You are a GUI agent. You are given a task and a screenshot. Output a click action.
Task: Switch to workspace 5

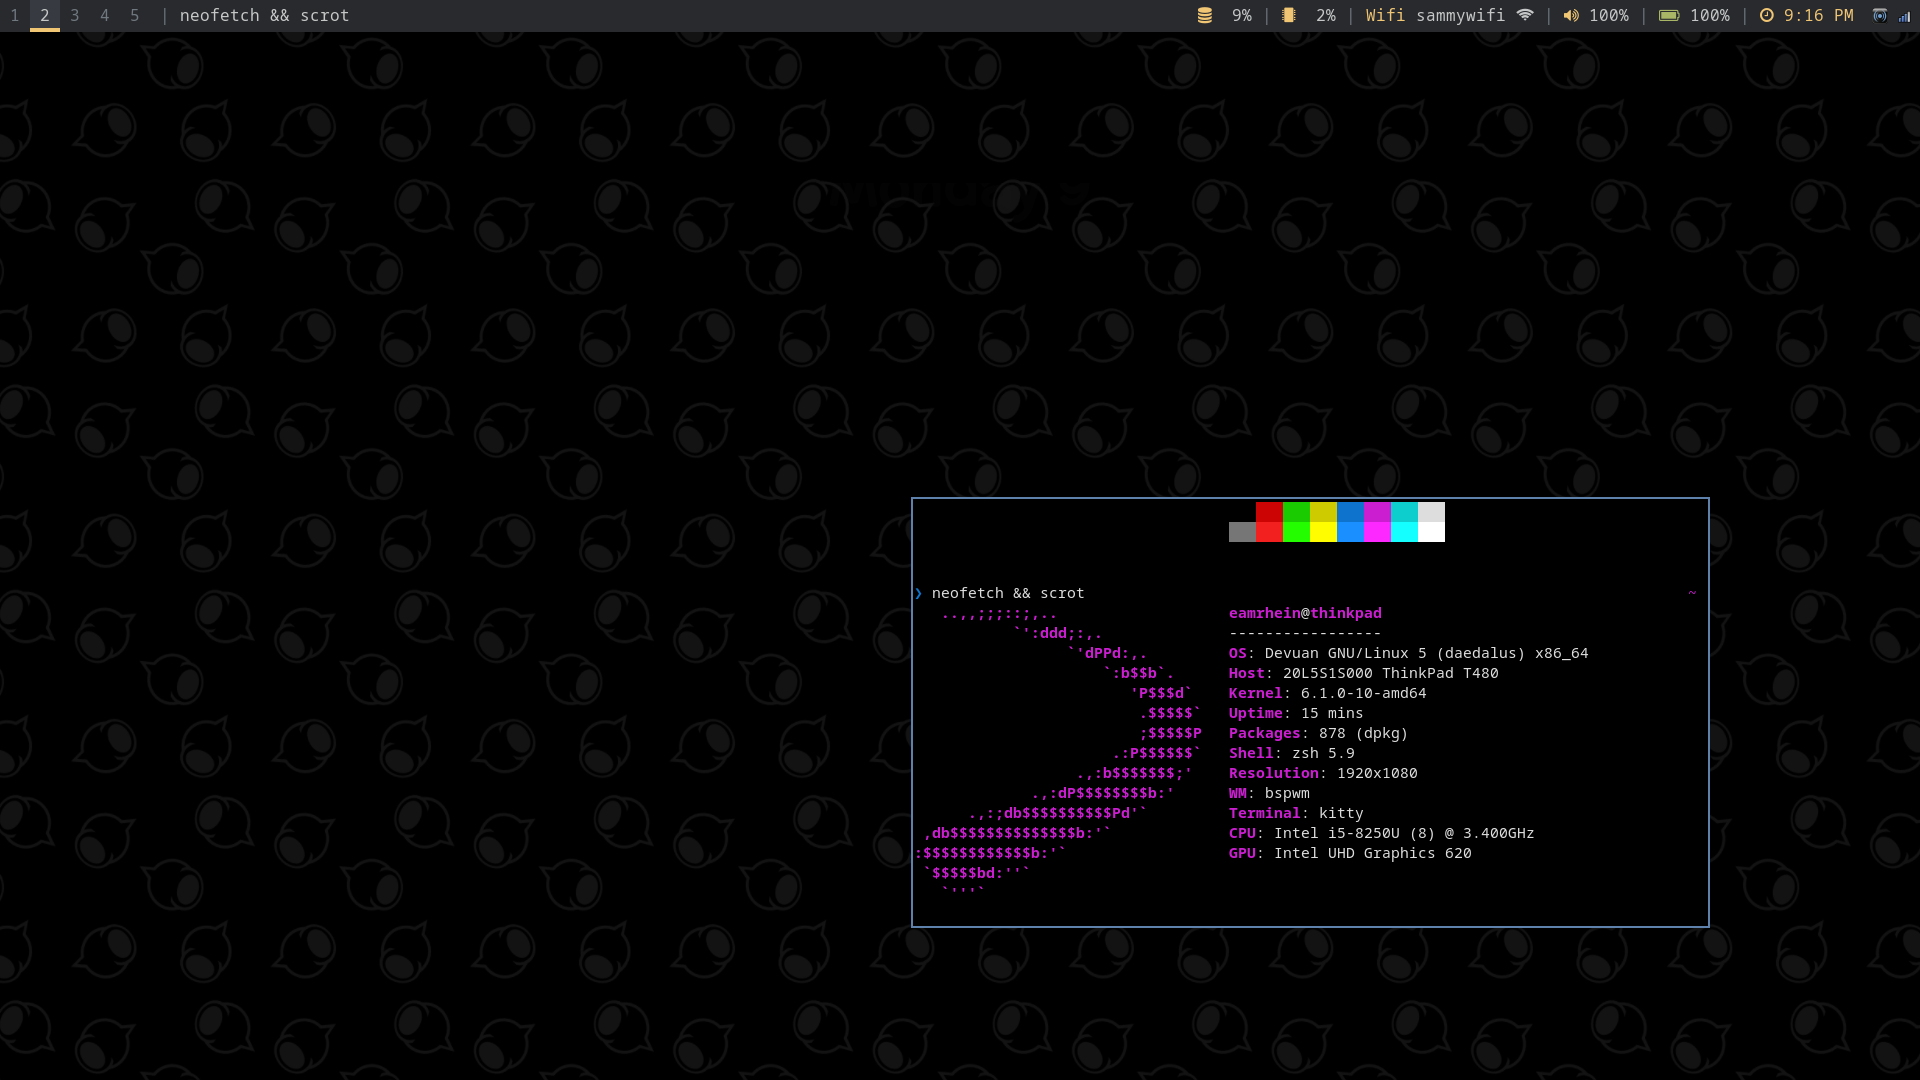coord(135,15)
